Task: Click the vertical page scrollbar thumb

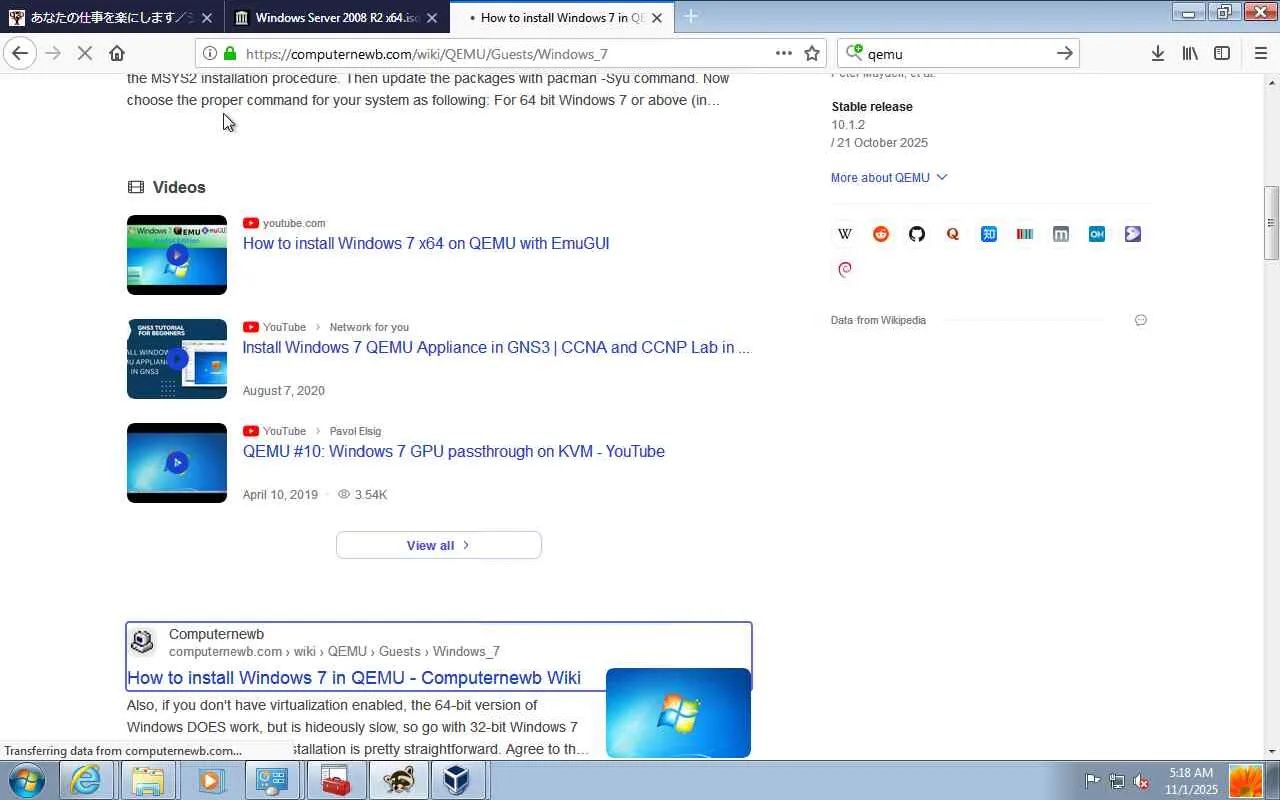Action: (1271, 222)
